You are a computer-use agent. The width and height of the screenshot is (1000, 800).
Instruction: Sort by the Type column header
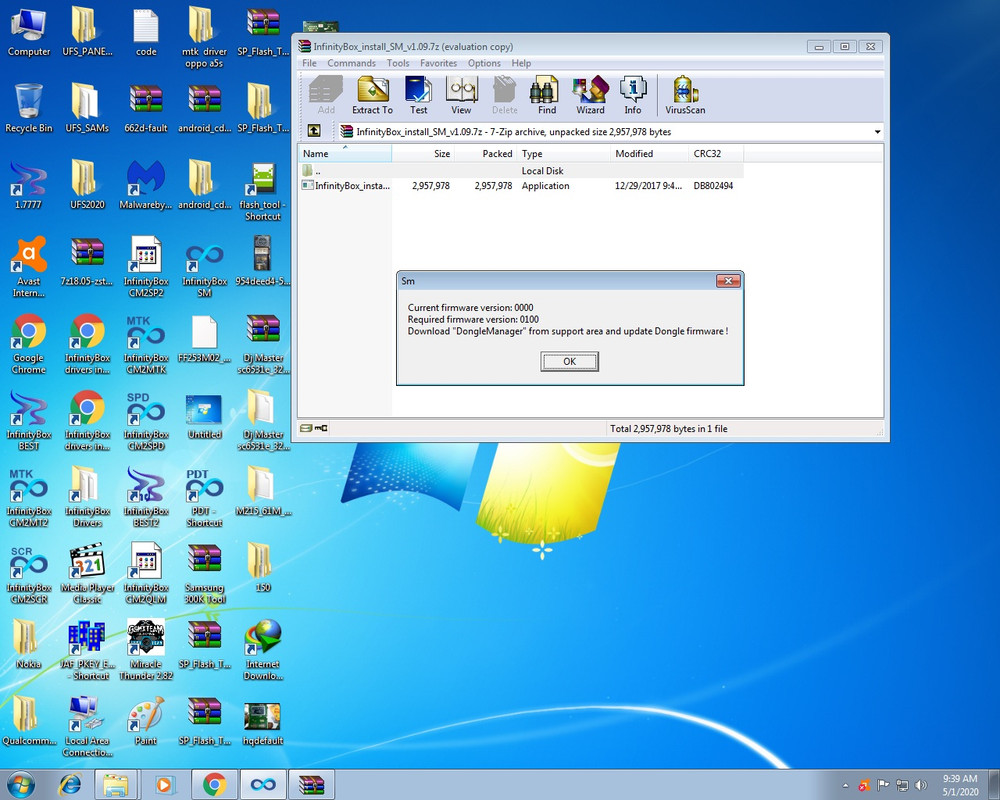click(563, 153)
